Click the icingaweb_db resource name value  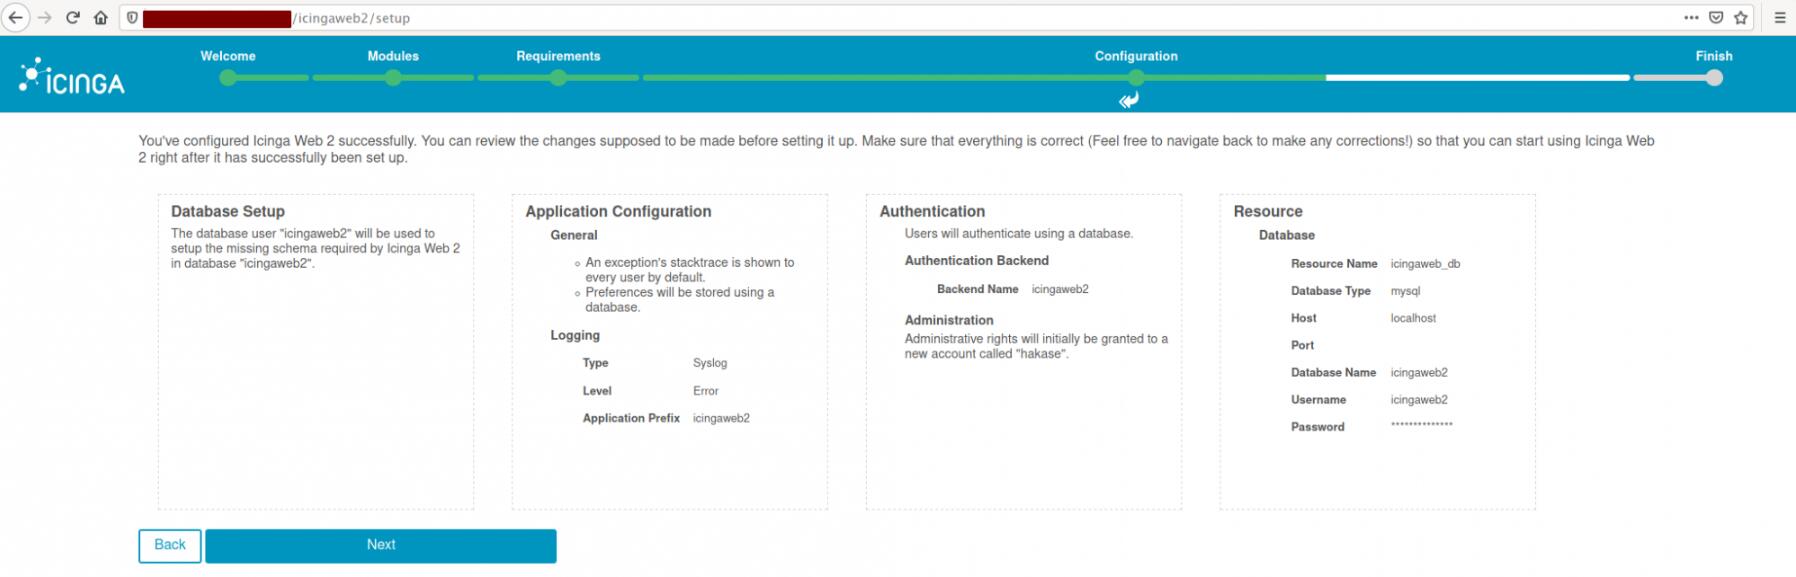pos(1425,264)
